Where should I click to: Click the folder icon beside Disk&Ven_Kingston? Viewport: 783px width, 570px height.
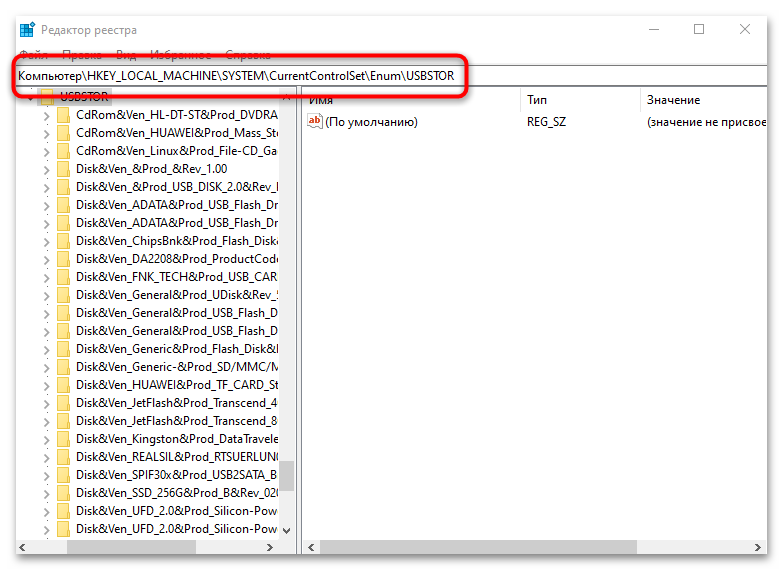click(64, 439)
